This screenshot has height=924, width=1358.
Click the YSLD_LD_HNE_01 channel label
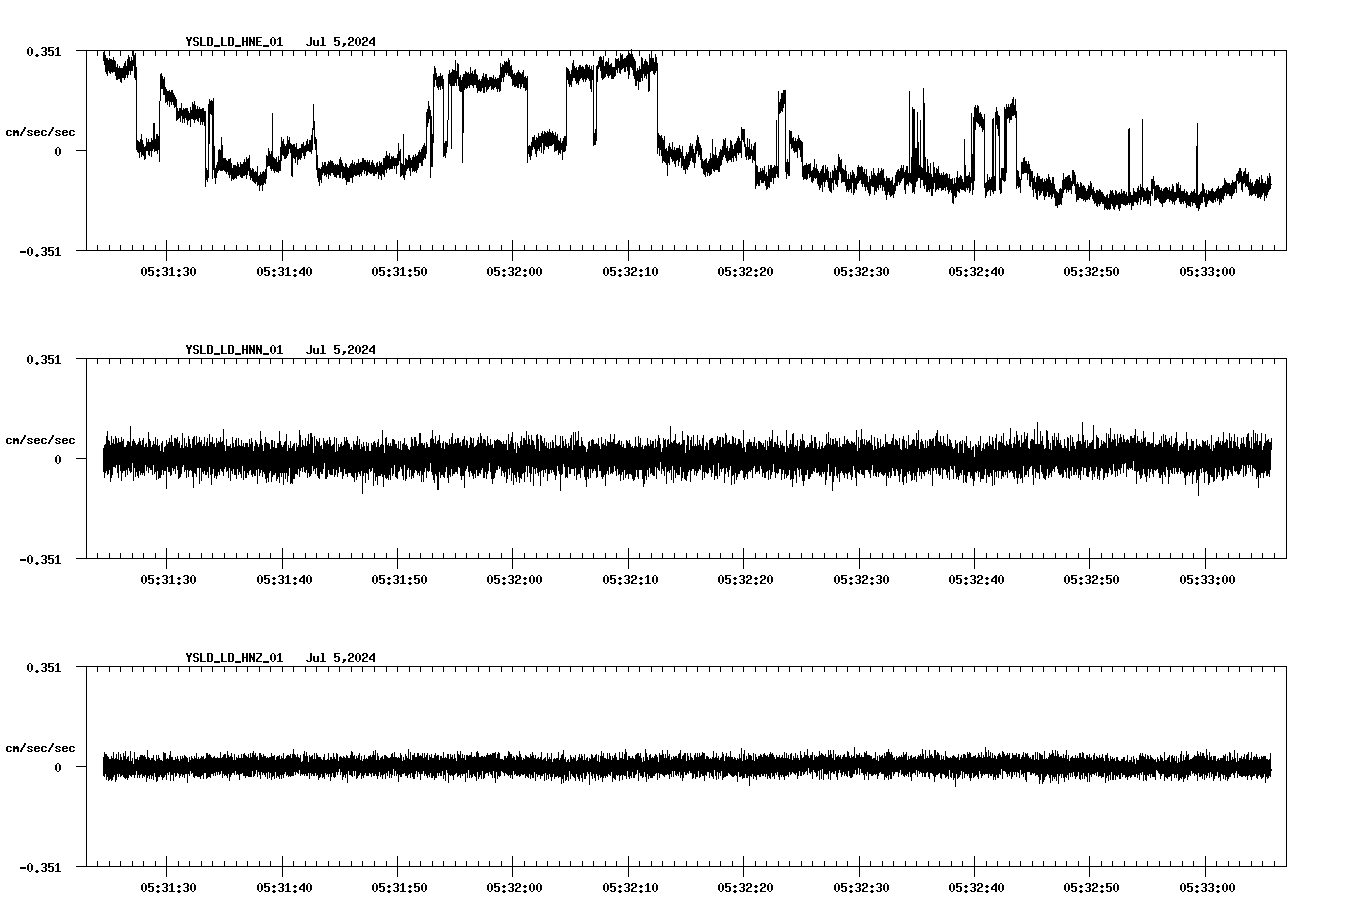233,42
